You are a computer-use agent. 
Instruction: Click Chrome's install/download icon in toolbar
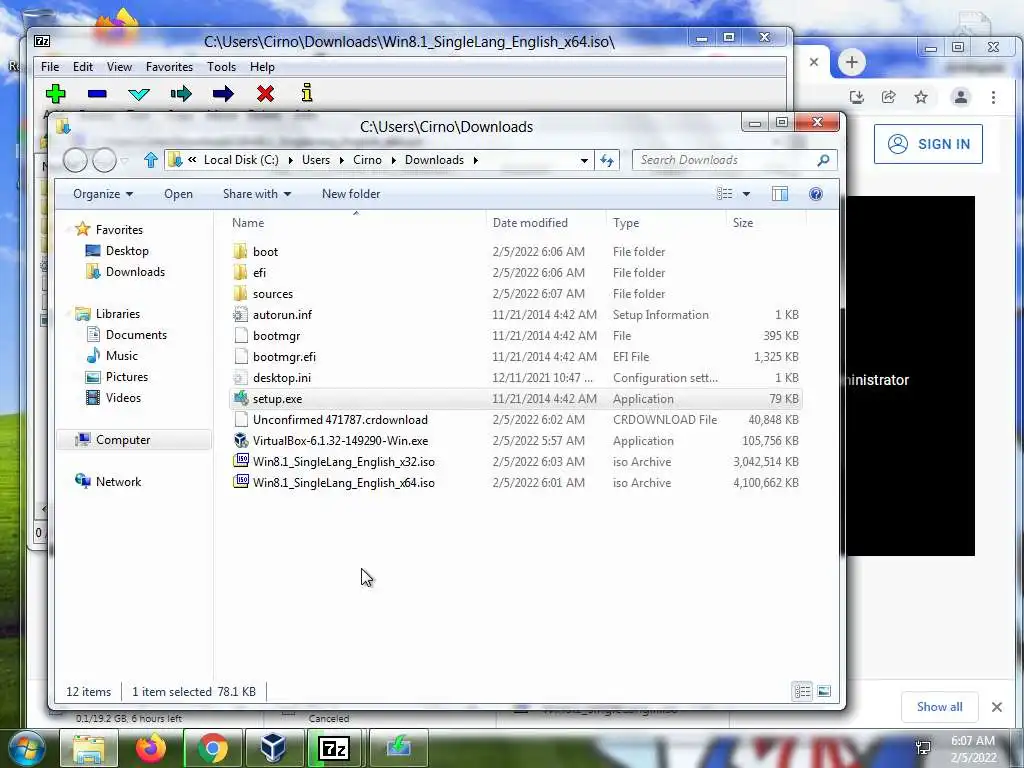tap(856, 97)
